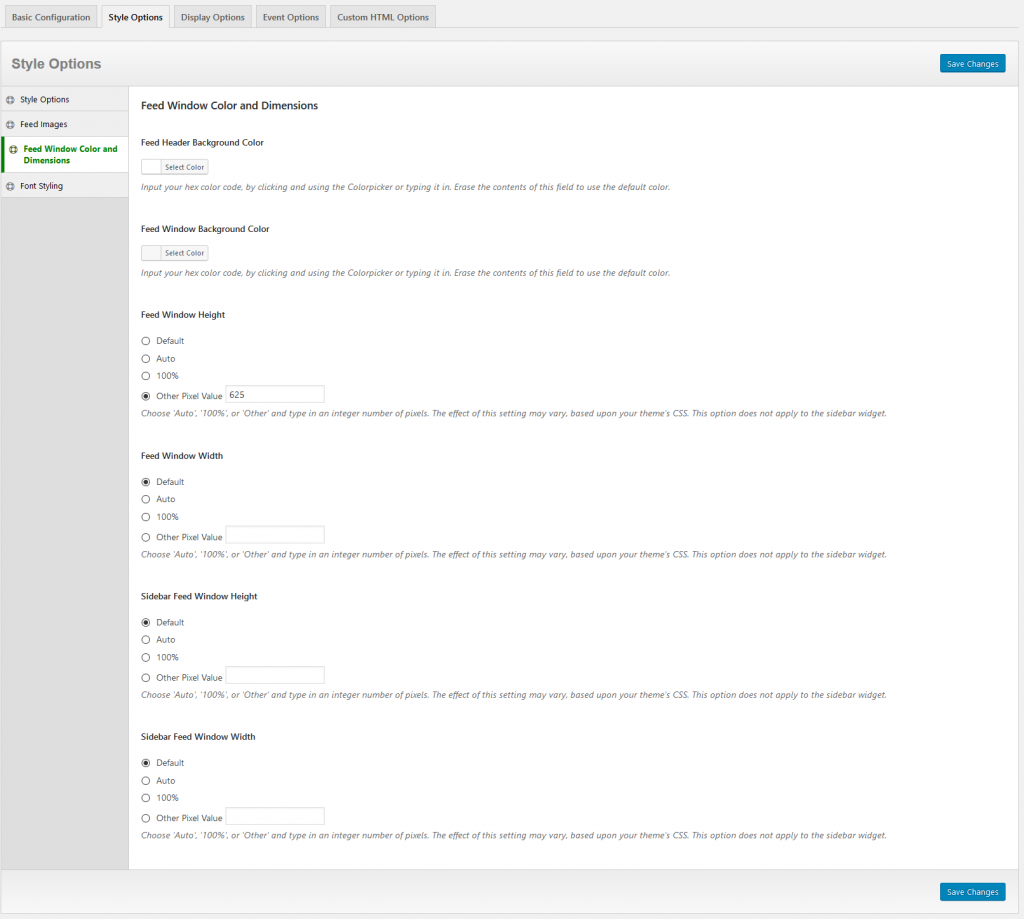Click the icon beside Style Options in sidebar

point(10,100)
